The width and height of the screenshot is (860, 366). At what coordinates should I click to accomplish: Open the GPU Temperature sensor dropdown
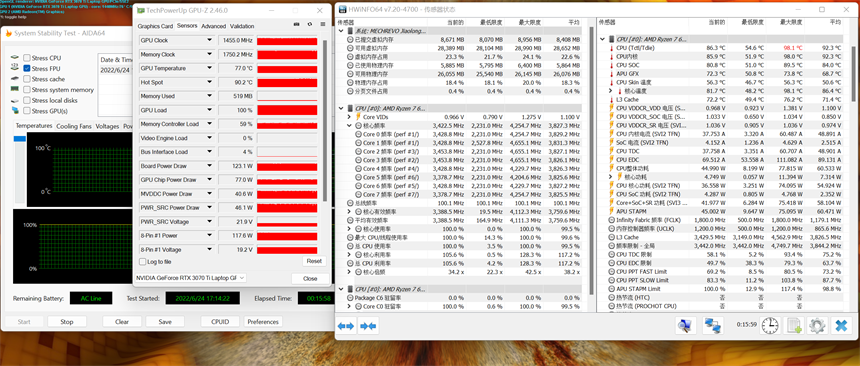coord(209,69)
